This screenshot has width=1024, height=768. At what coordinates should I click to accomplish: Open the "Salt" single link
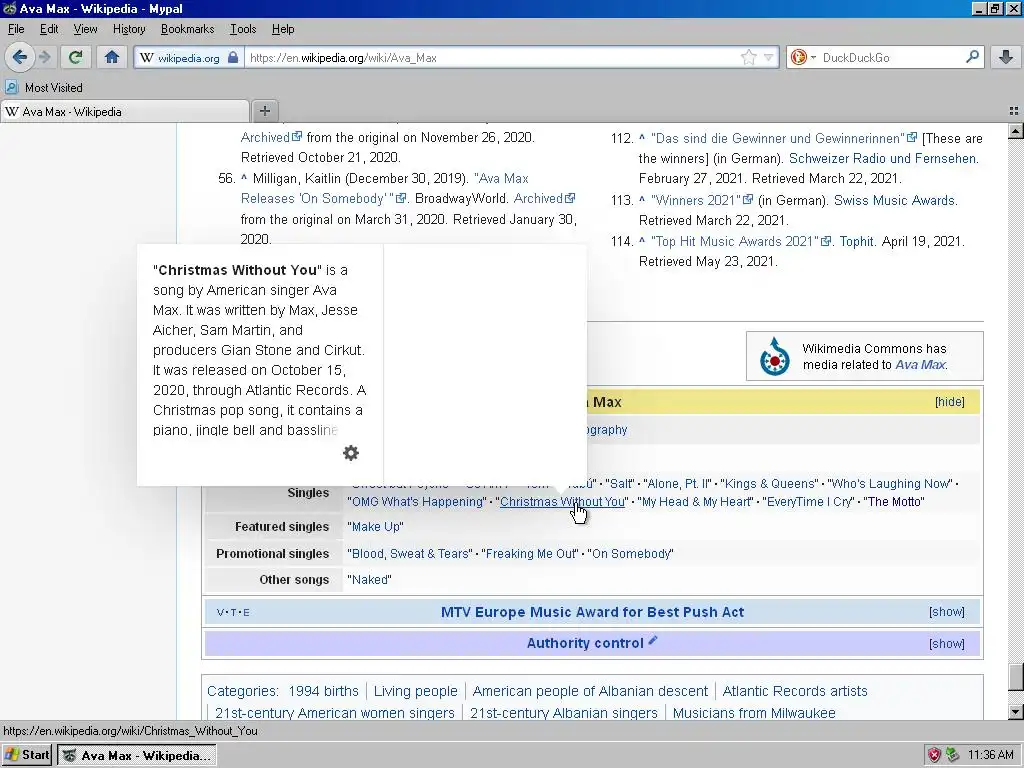620,483
